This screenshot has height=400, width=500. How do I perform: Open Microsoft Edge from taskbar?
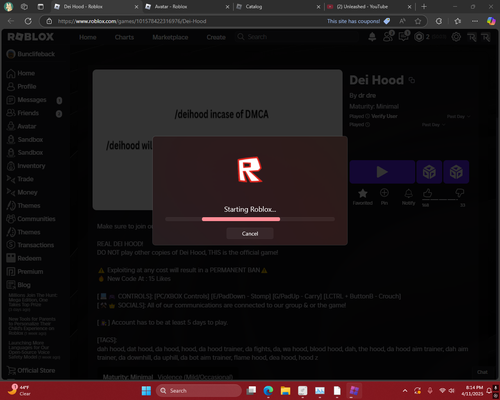[x=268, y=391]
